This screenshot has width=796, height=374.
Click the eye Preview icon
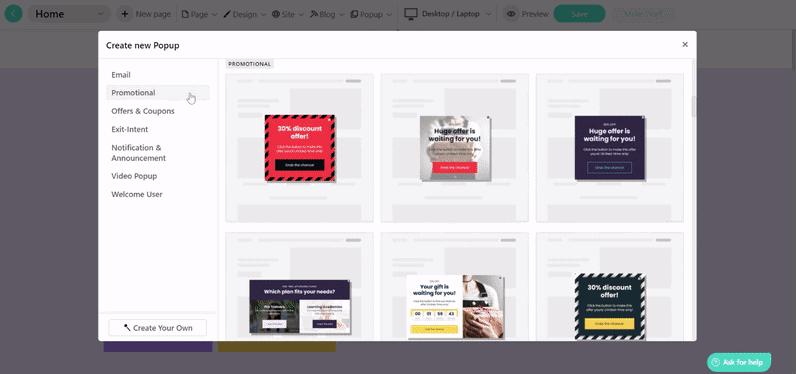coord(511,14)
